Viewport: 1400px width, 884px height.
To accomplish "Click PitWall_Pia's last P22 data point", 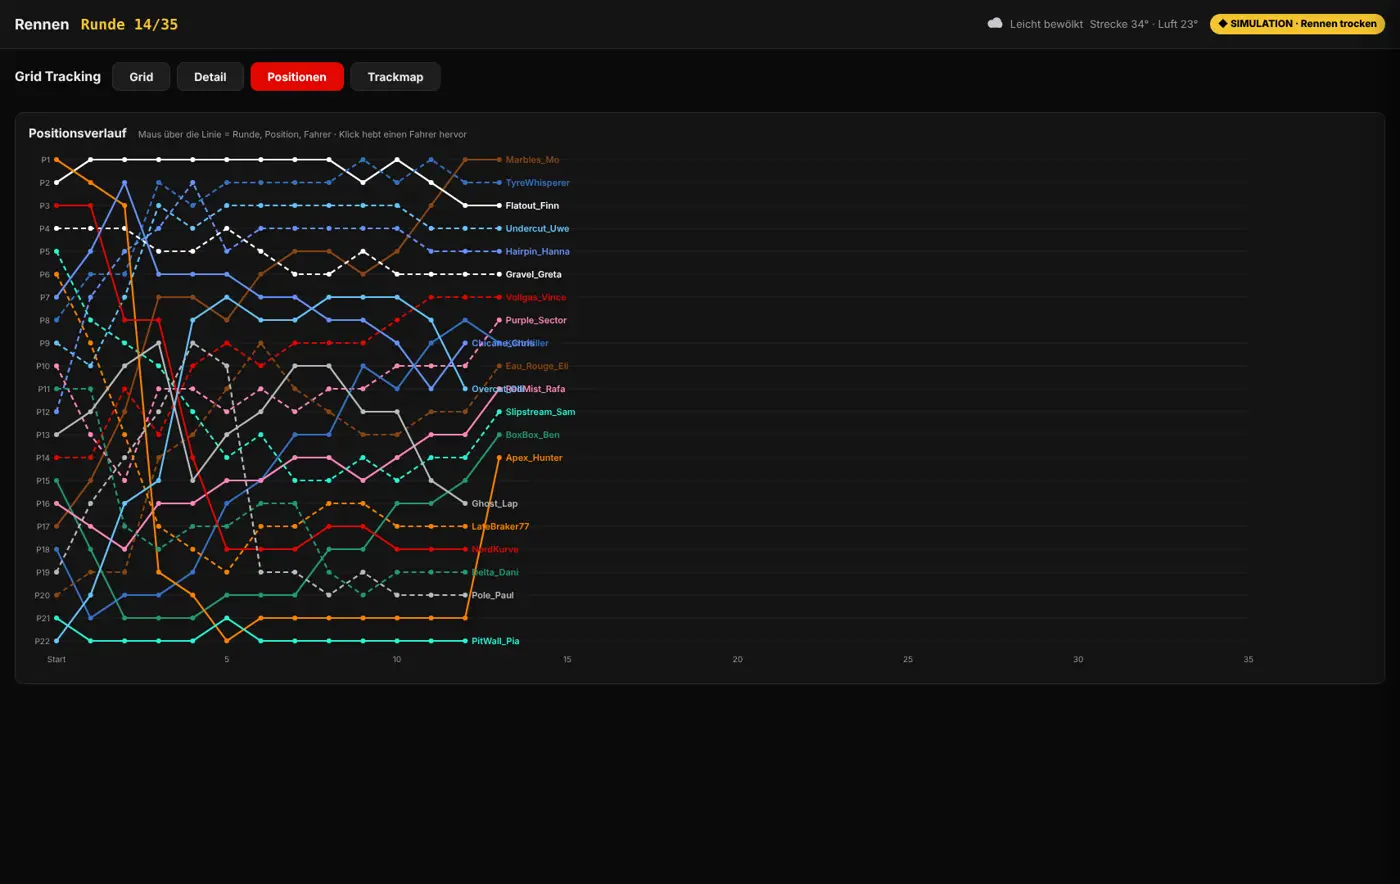I will point(465,641).
